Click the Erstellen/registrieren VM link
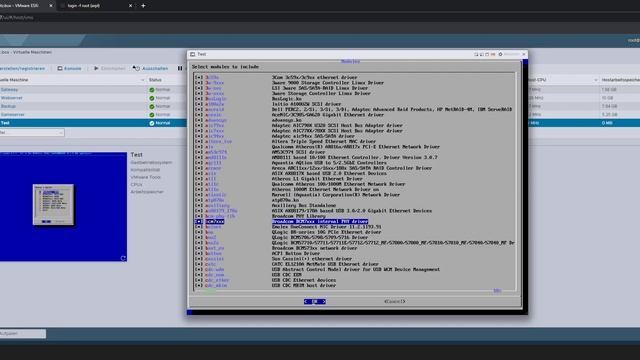 (x=22, y=68)
